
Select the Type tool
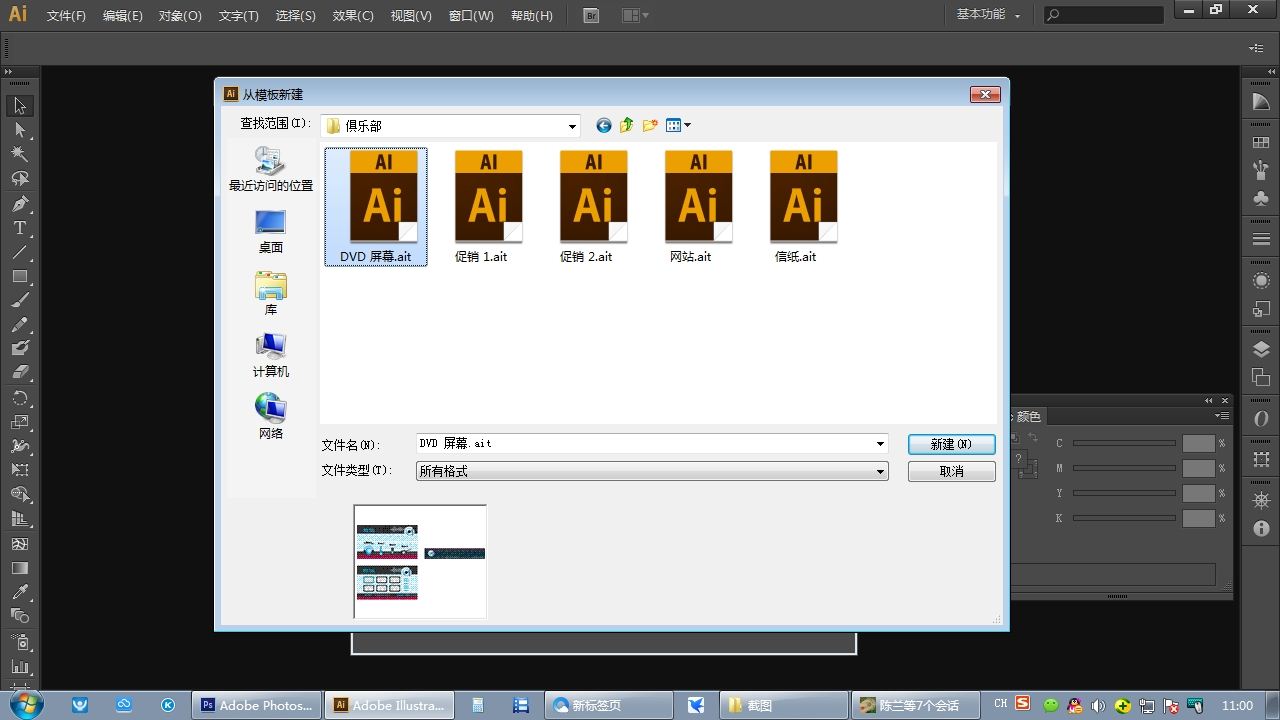(x=20, y=227)
